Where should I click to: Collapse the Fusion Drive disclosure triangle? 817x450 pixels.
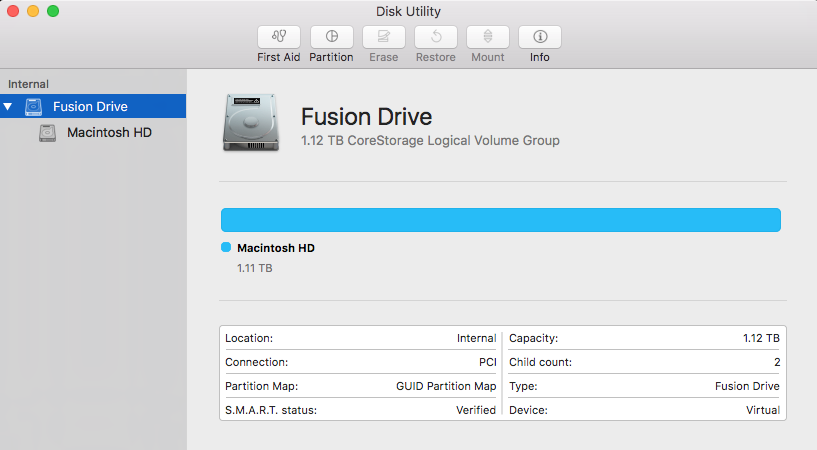pyautogui.click(x=8, y=107)
